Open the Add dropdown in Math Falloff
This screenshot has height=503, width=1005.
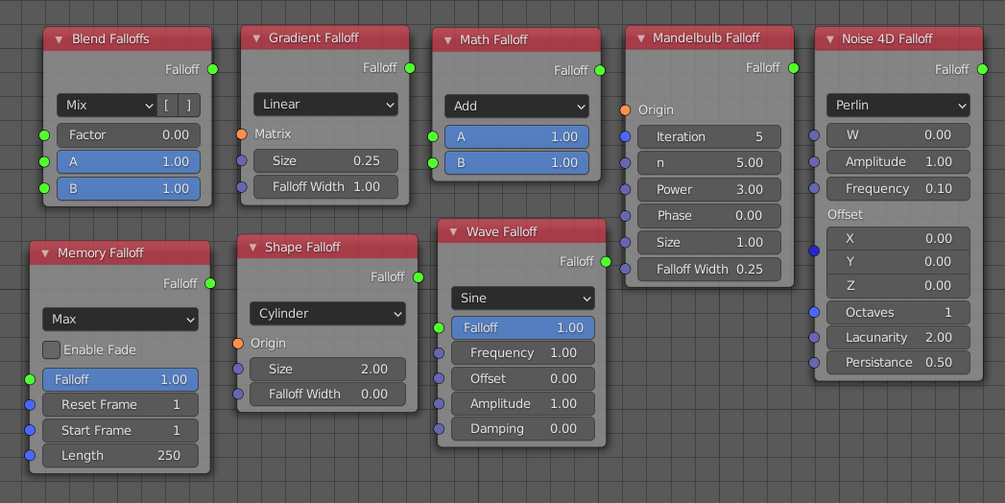pyautogui.click(x=517, y=106)
